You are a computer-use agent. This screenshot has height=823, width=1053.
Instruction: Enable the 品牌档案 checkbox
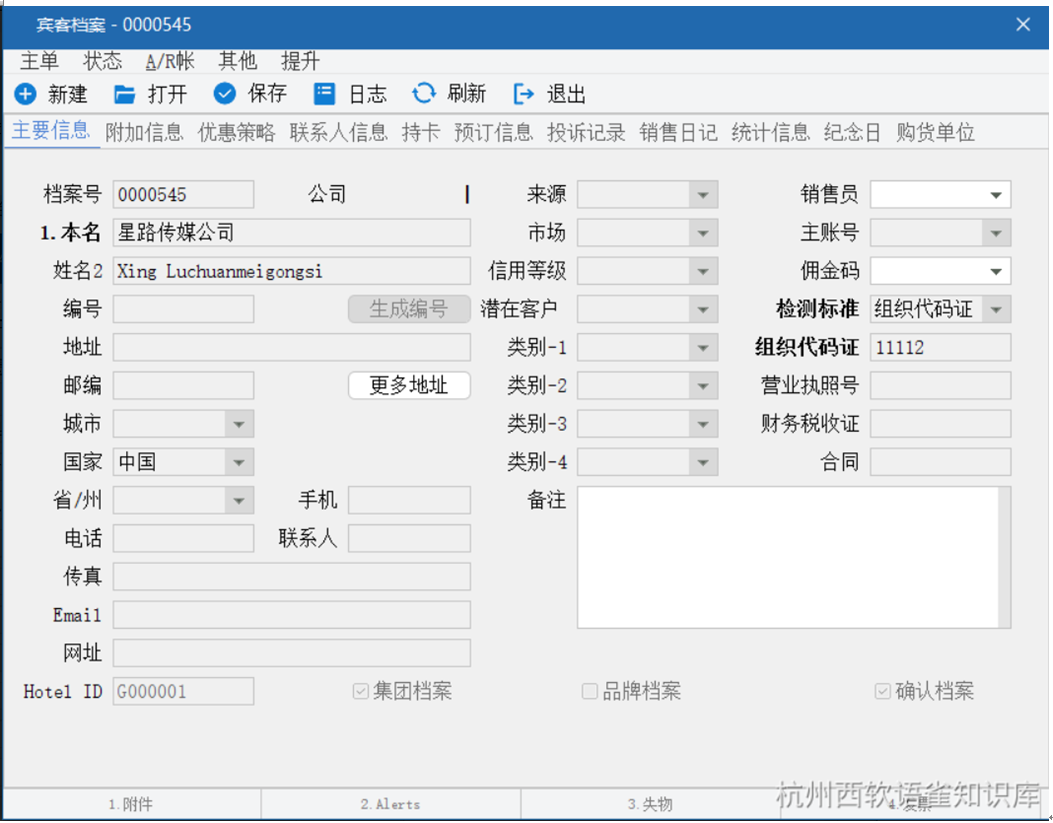(590, 691)
